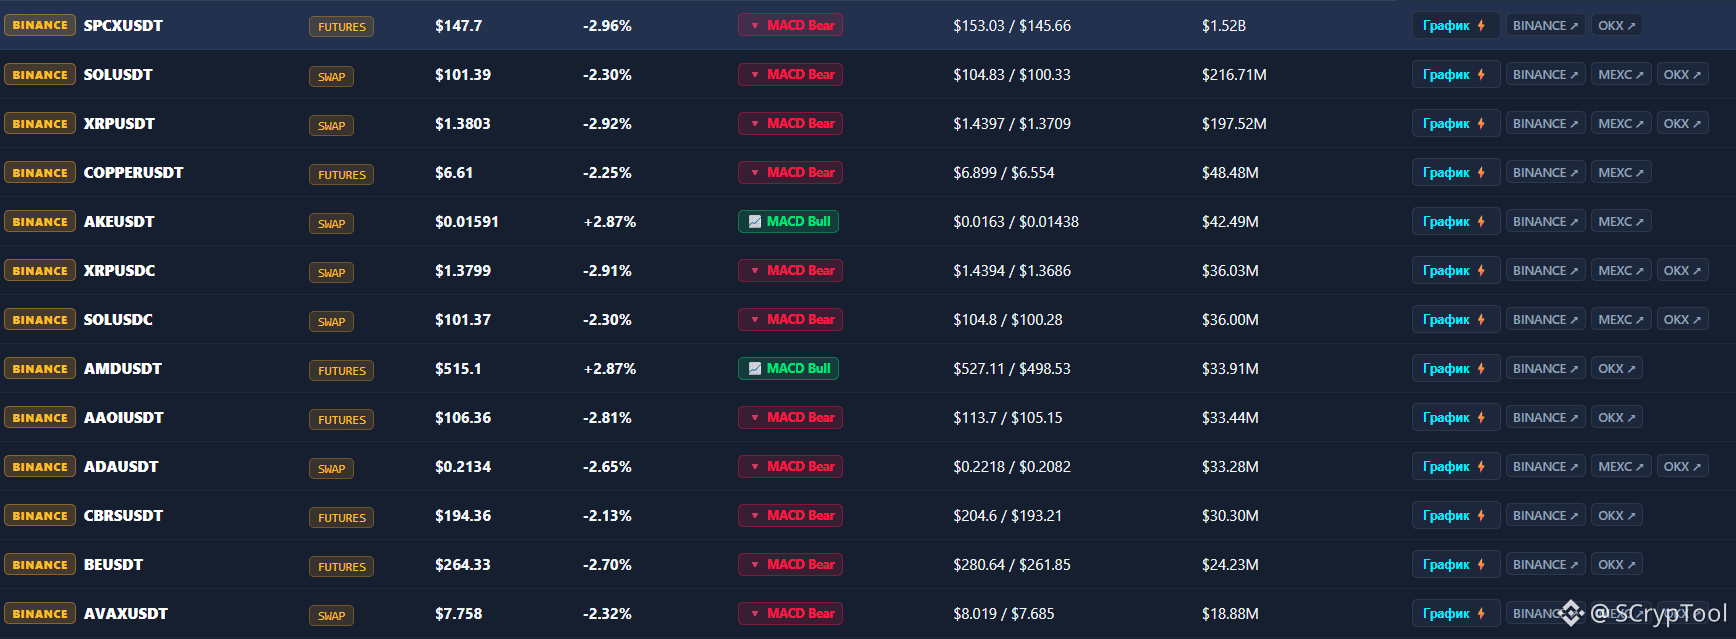Open XRPUSDT on OKX exchange link
This screenshot has width=1736, height=639.
pos(1682,123)
